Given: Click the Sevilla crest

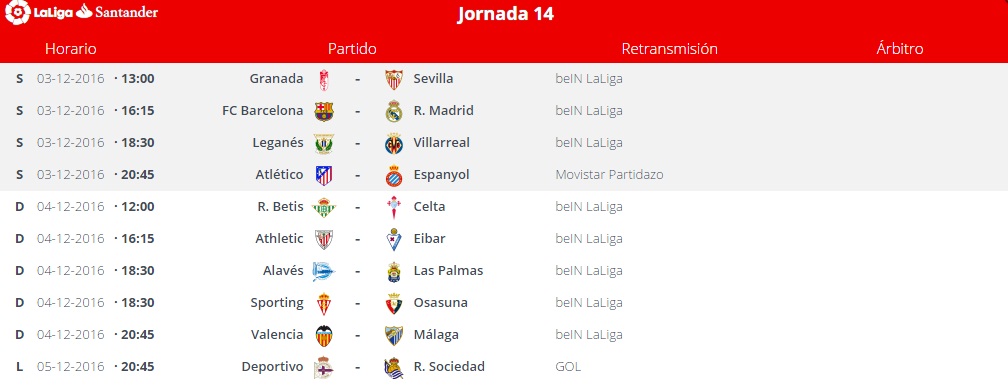Looking at the screenshot, I should coord(394,80).
